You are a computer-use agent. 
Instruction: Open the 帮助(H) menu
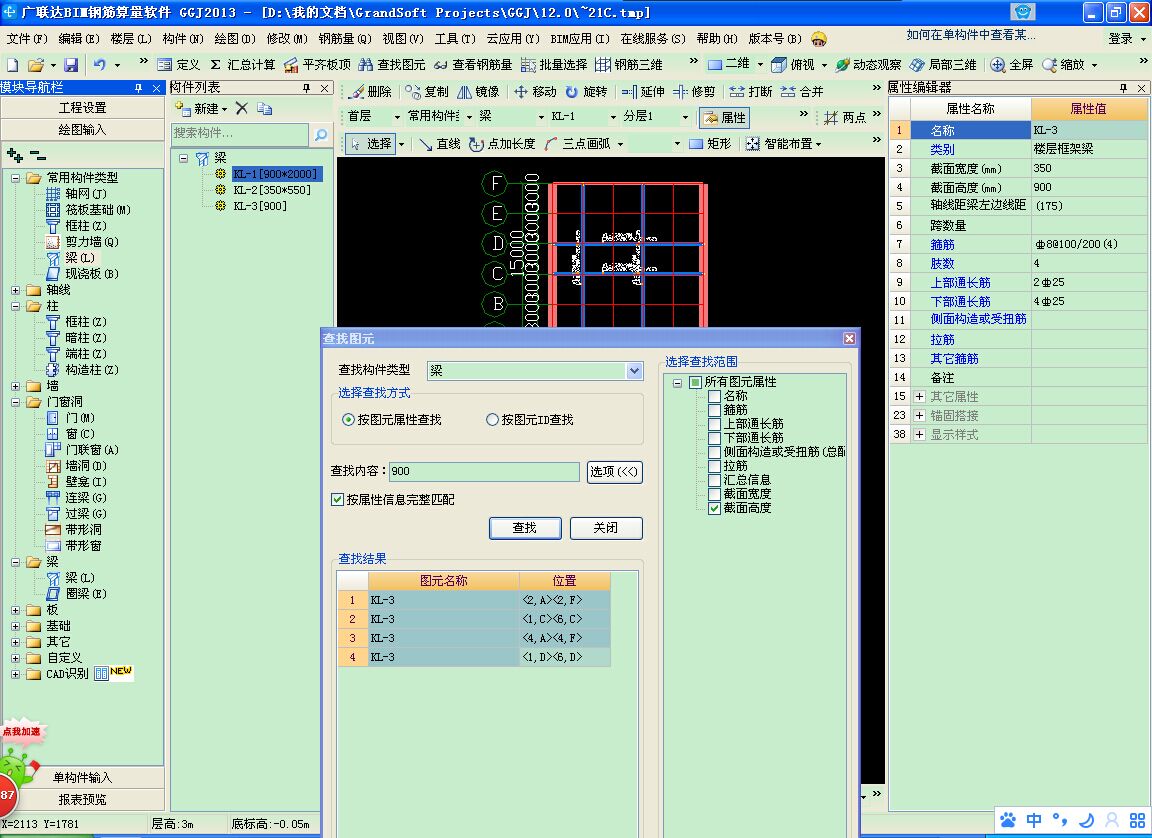[x=717, y=38]
